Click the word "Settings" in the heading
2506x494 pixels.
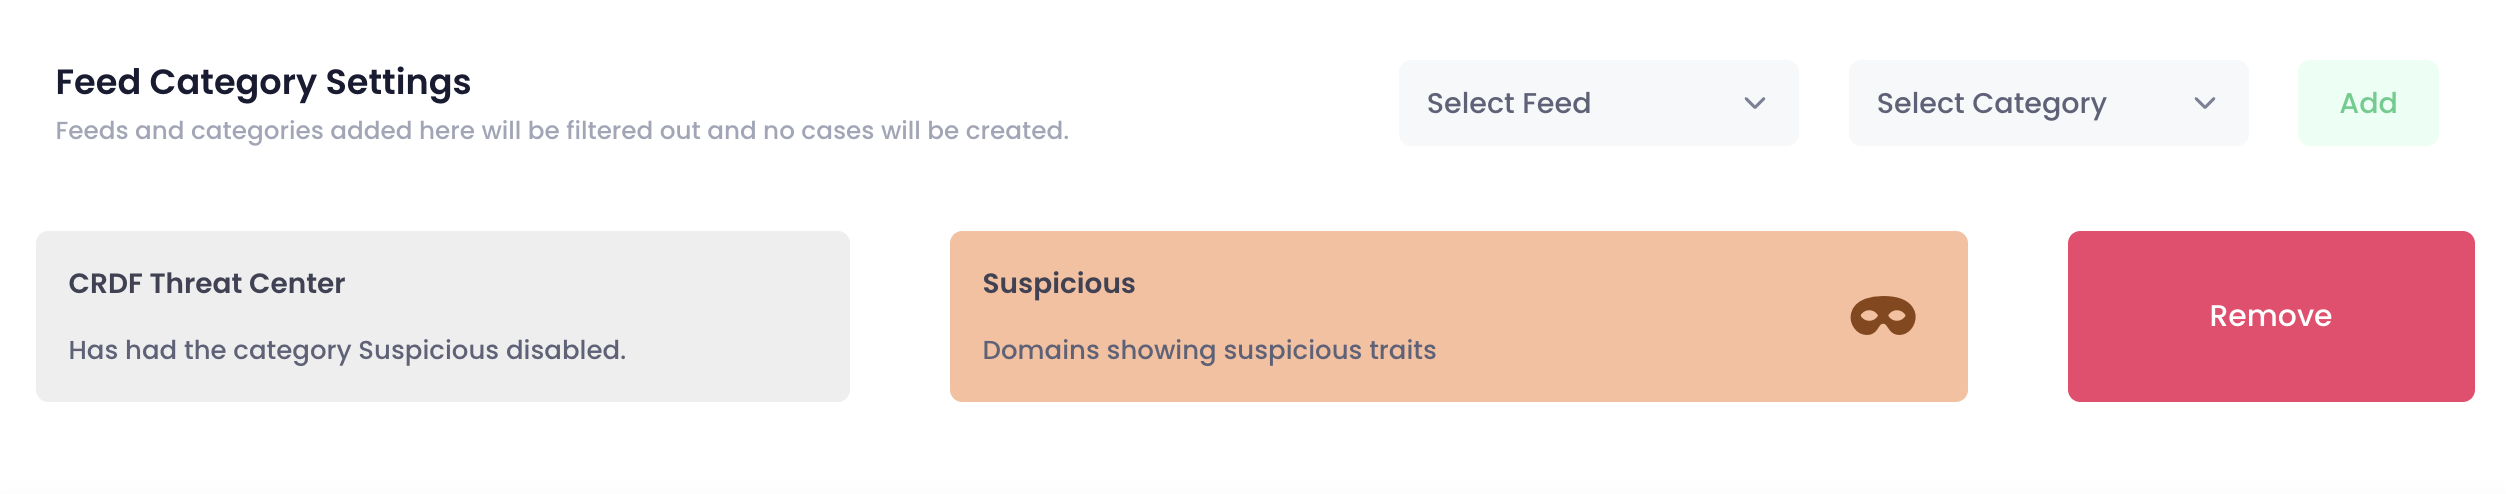[x=398, y=82]
